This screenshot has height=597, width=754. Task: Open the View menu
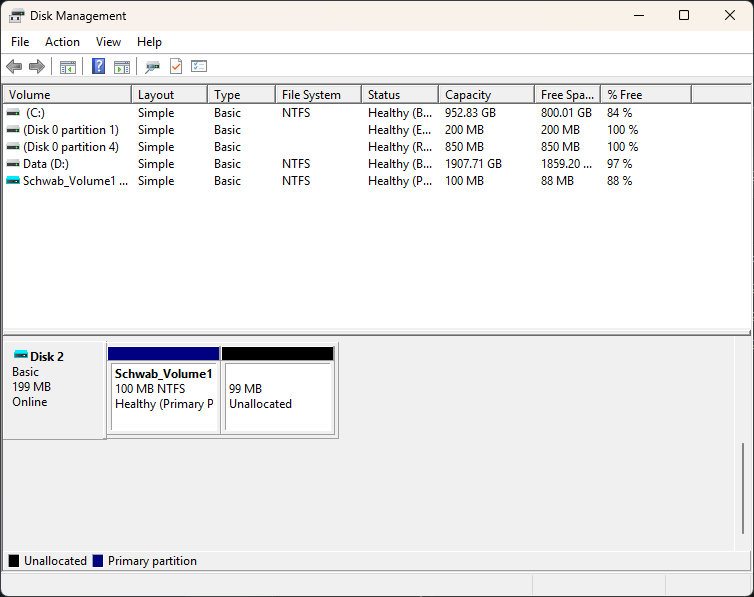(x=108, y=42)
